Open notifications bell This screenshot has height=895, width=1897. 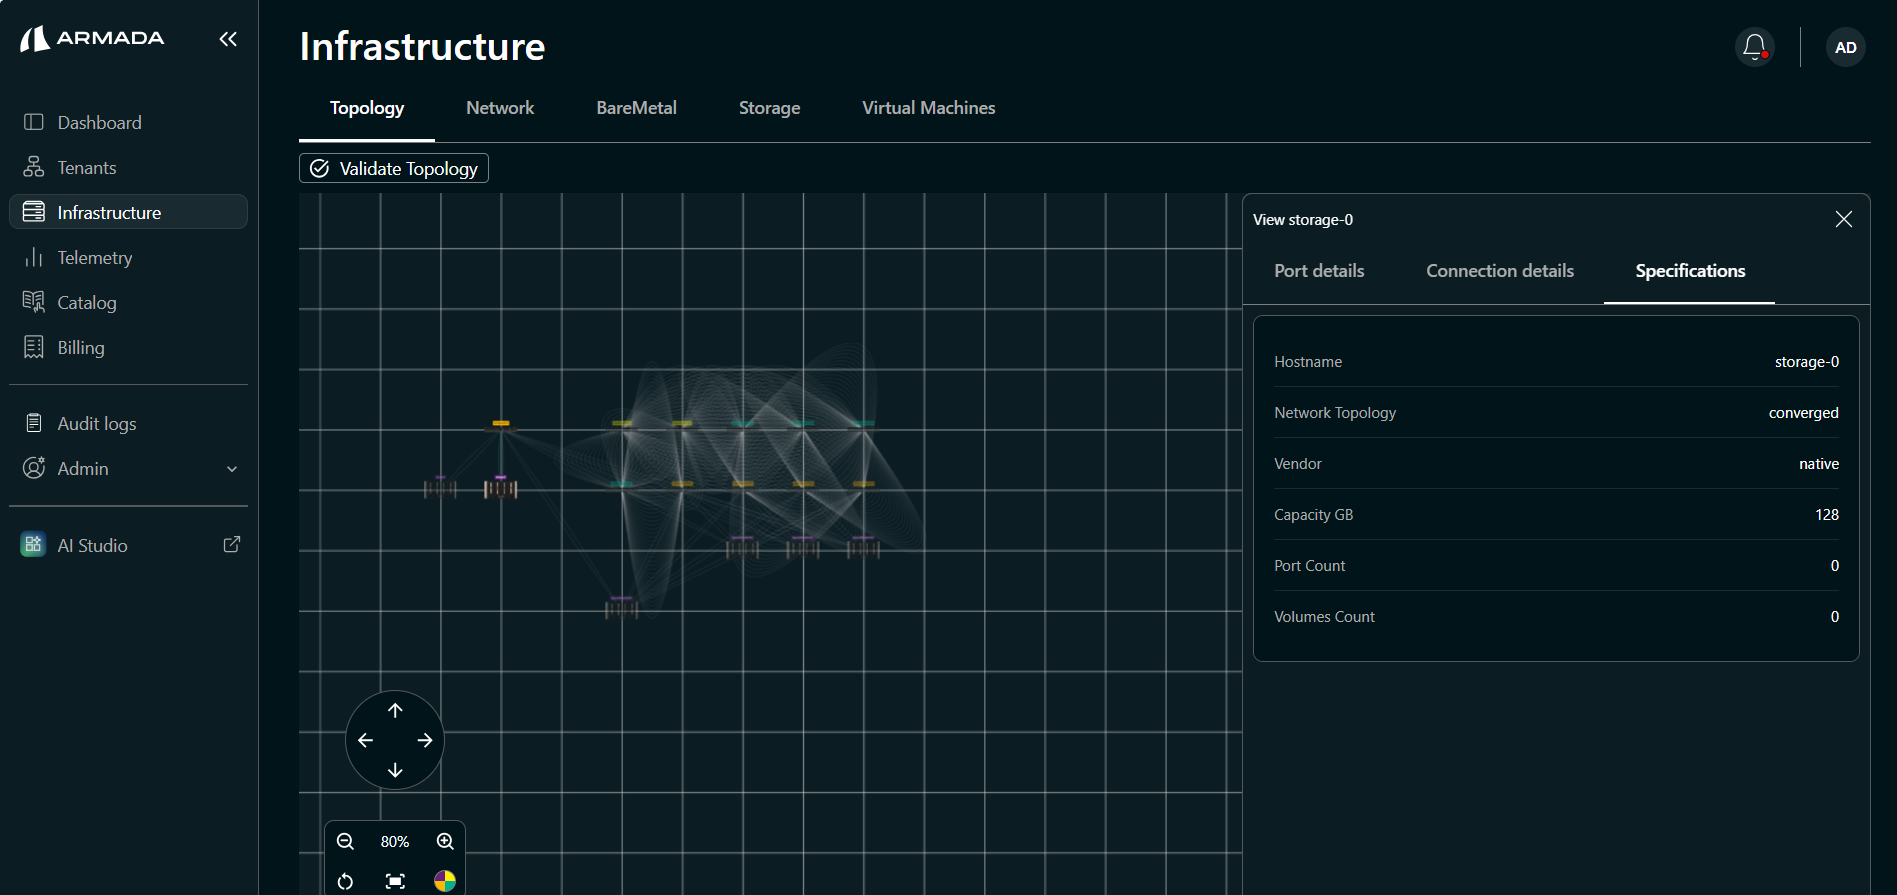coord(1754,47)
